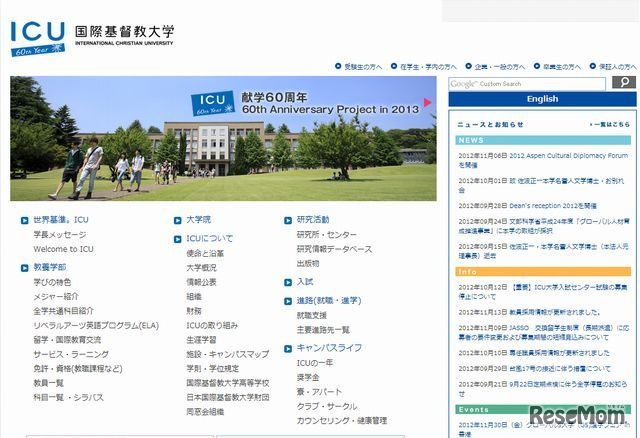Click the pink arrow on the anniversary banner
640x438 pixels.
point(427,102)
